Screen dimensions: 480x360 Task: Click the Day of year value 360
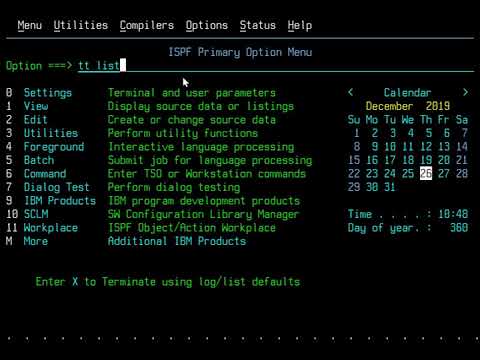click(x=459, y=228)
